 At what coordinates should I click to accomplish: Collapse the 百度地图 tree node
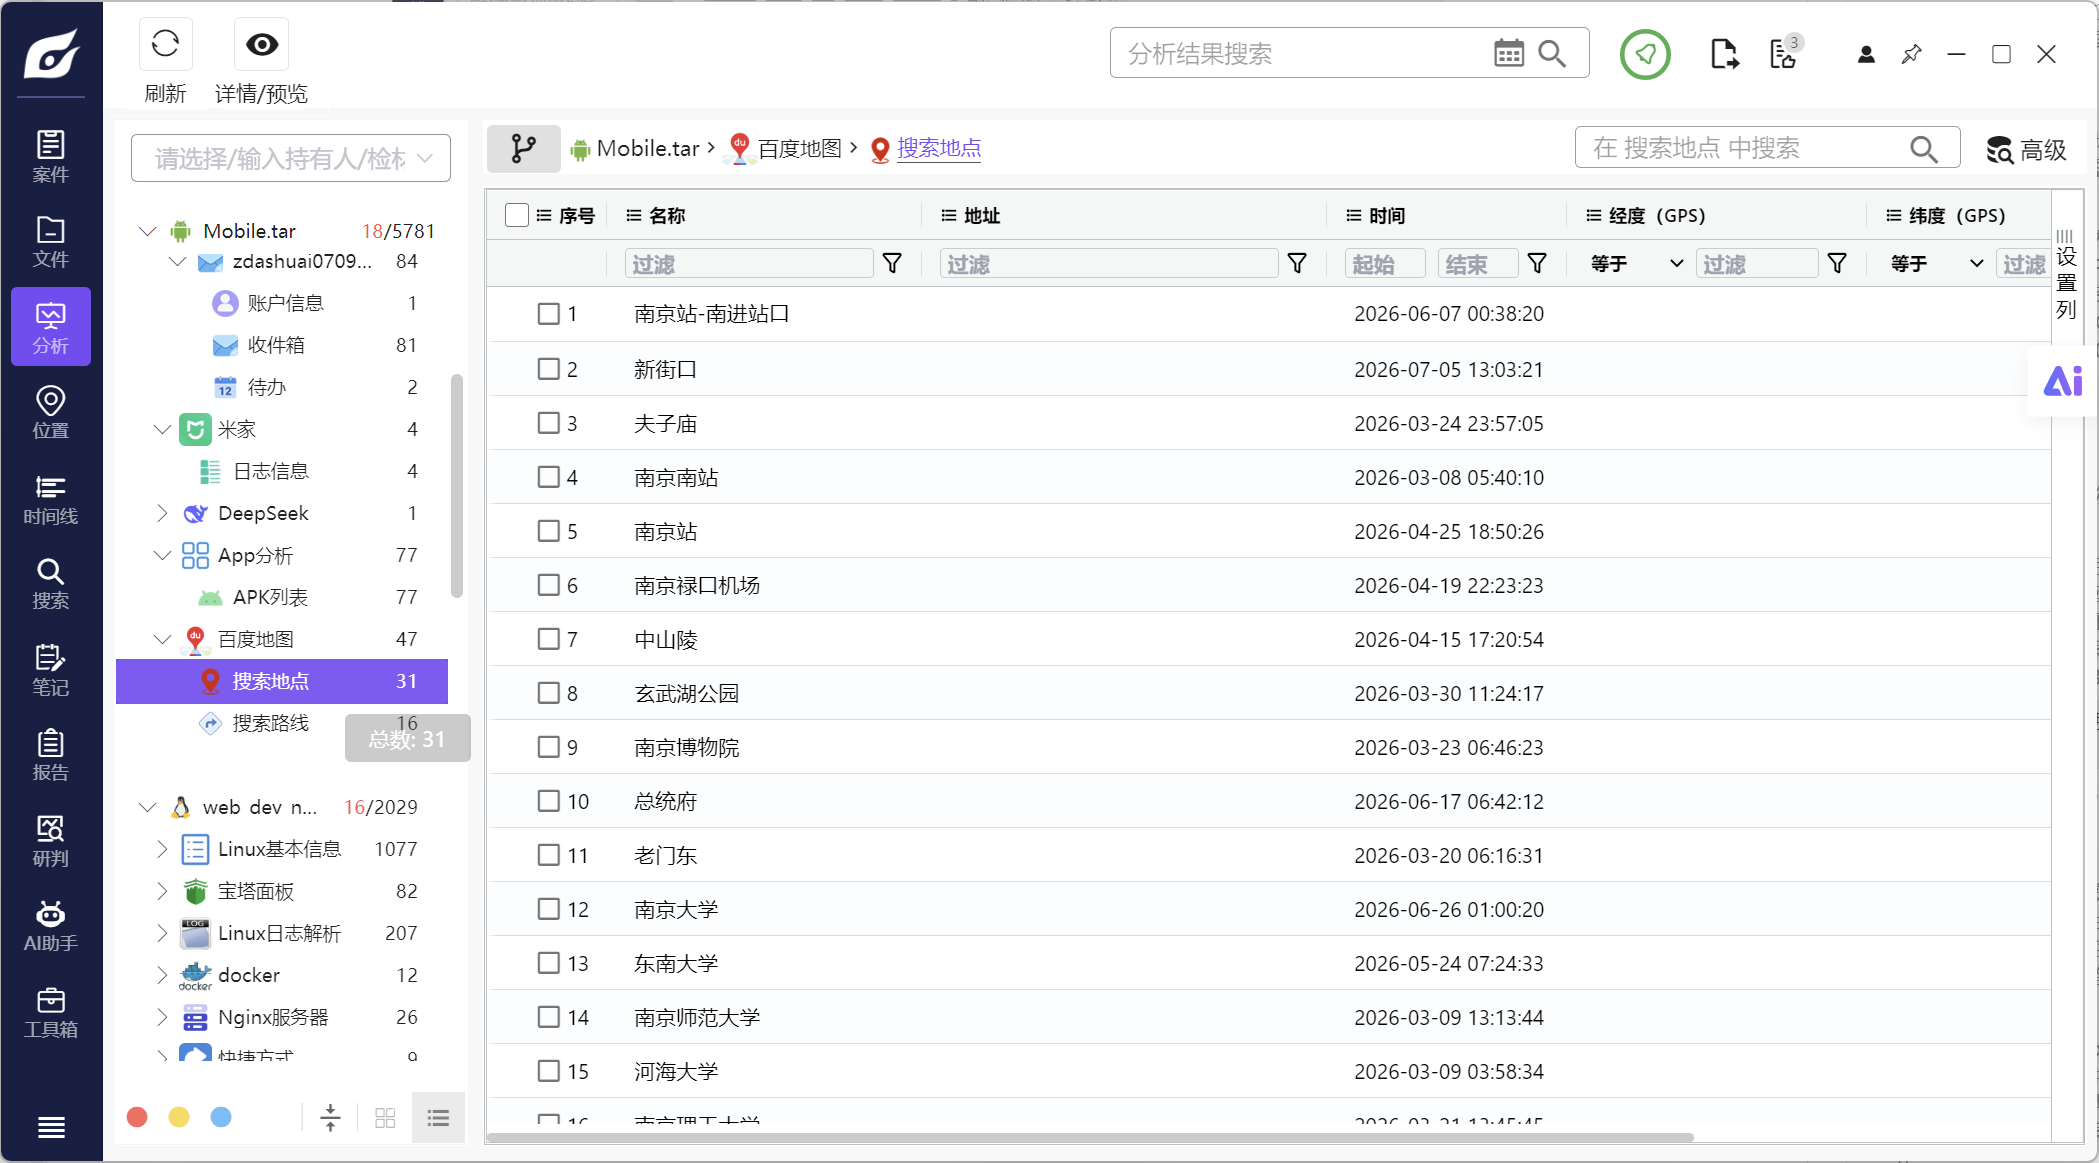pos(162,639)
